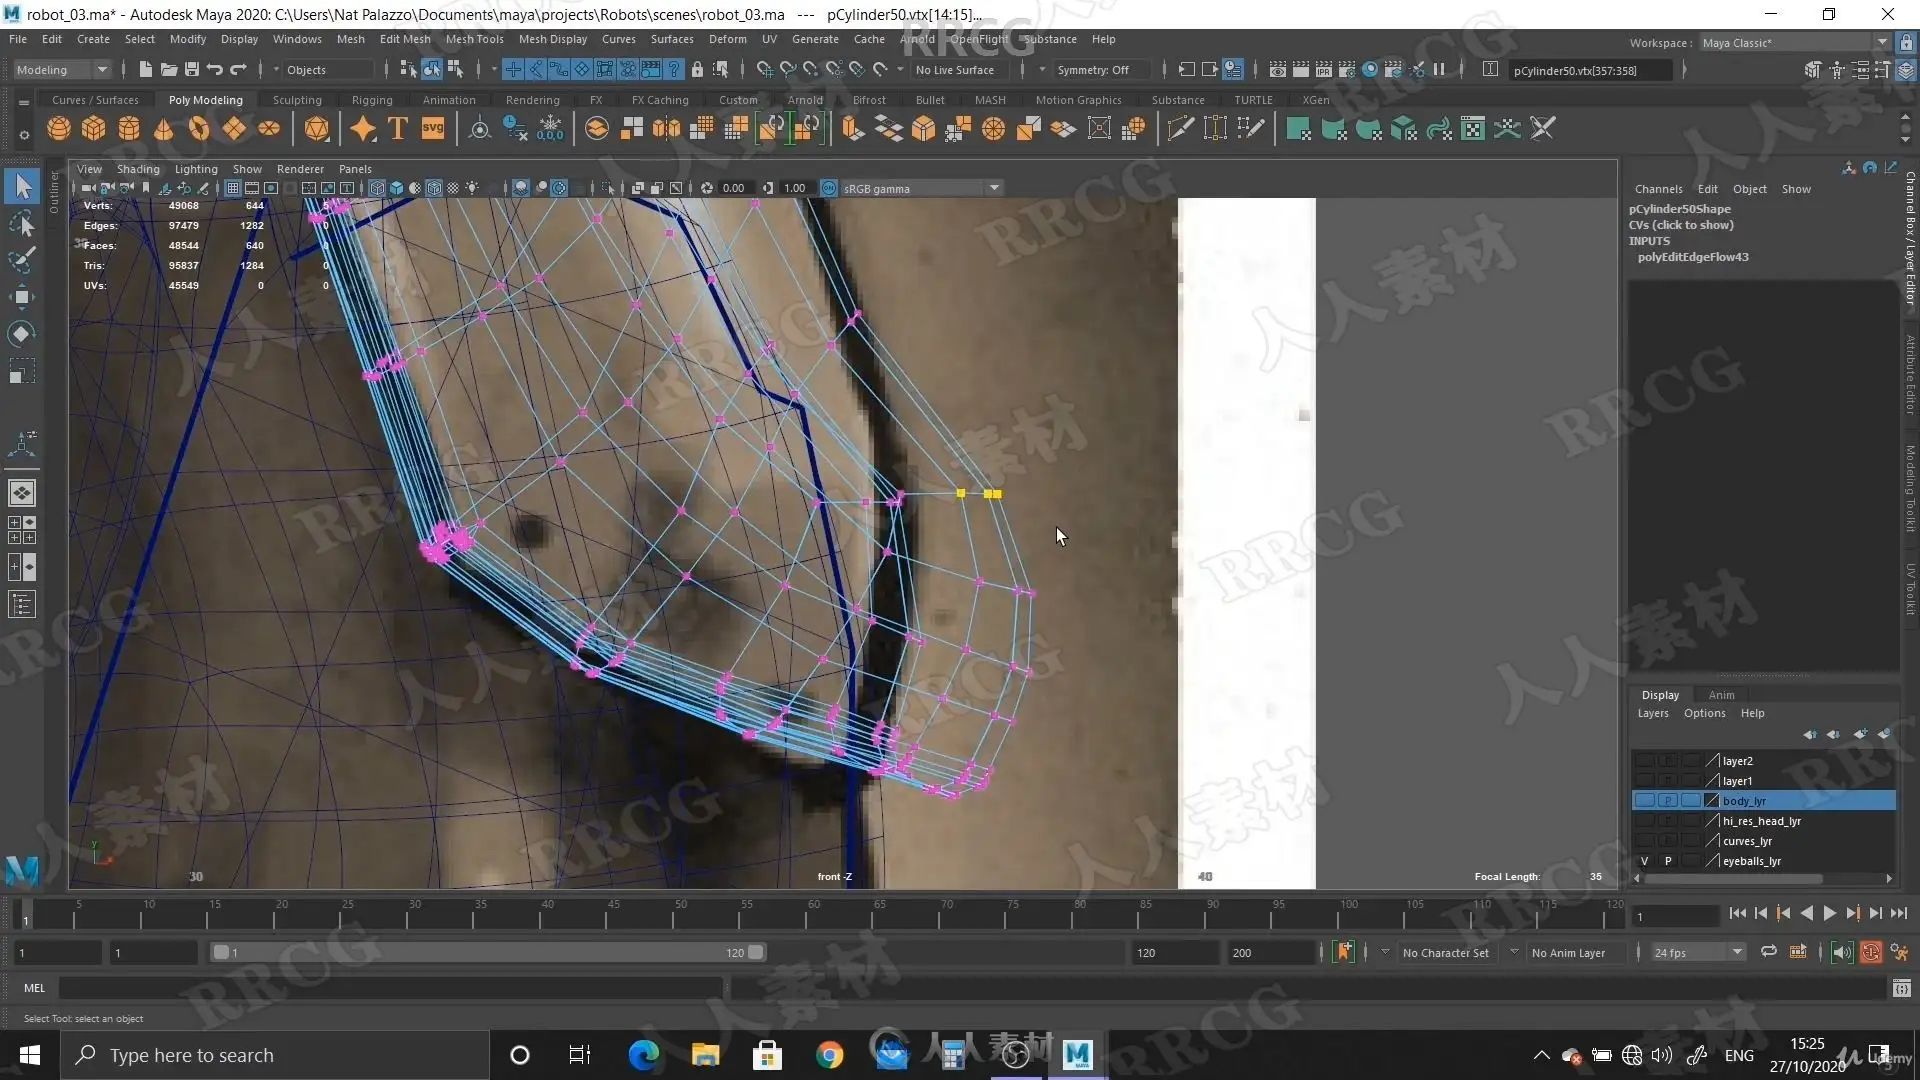
Task: Expand the sRGB gamma view transform dropdown
Action: tap(994, 188)
